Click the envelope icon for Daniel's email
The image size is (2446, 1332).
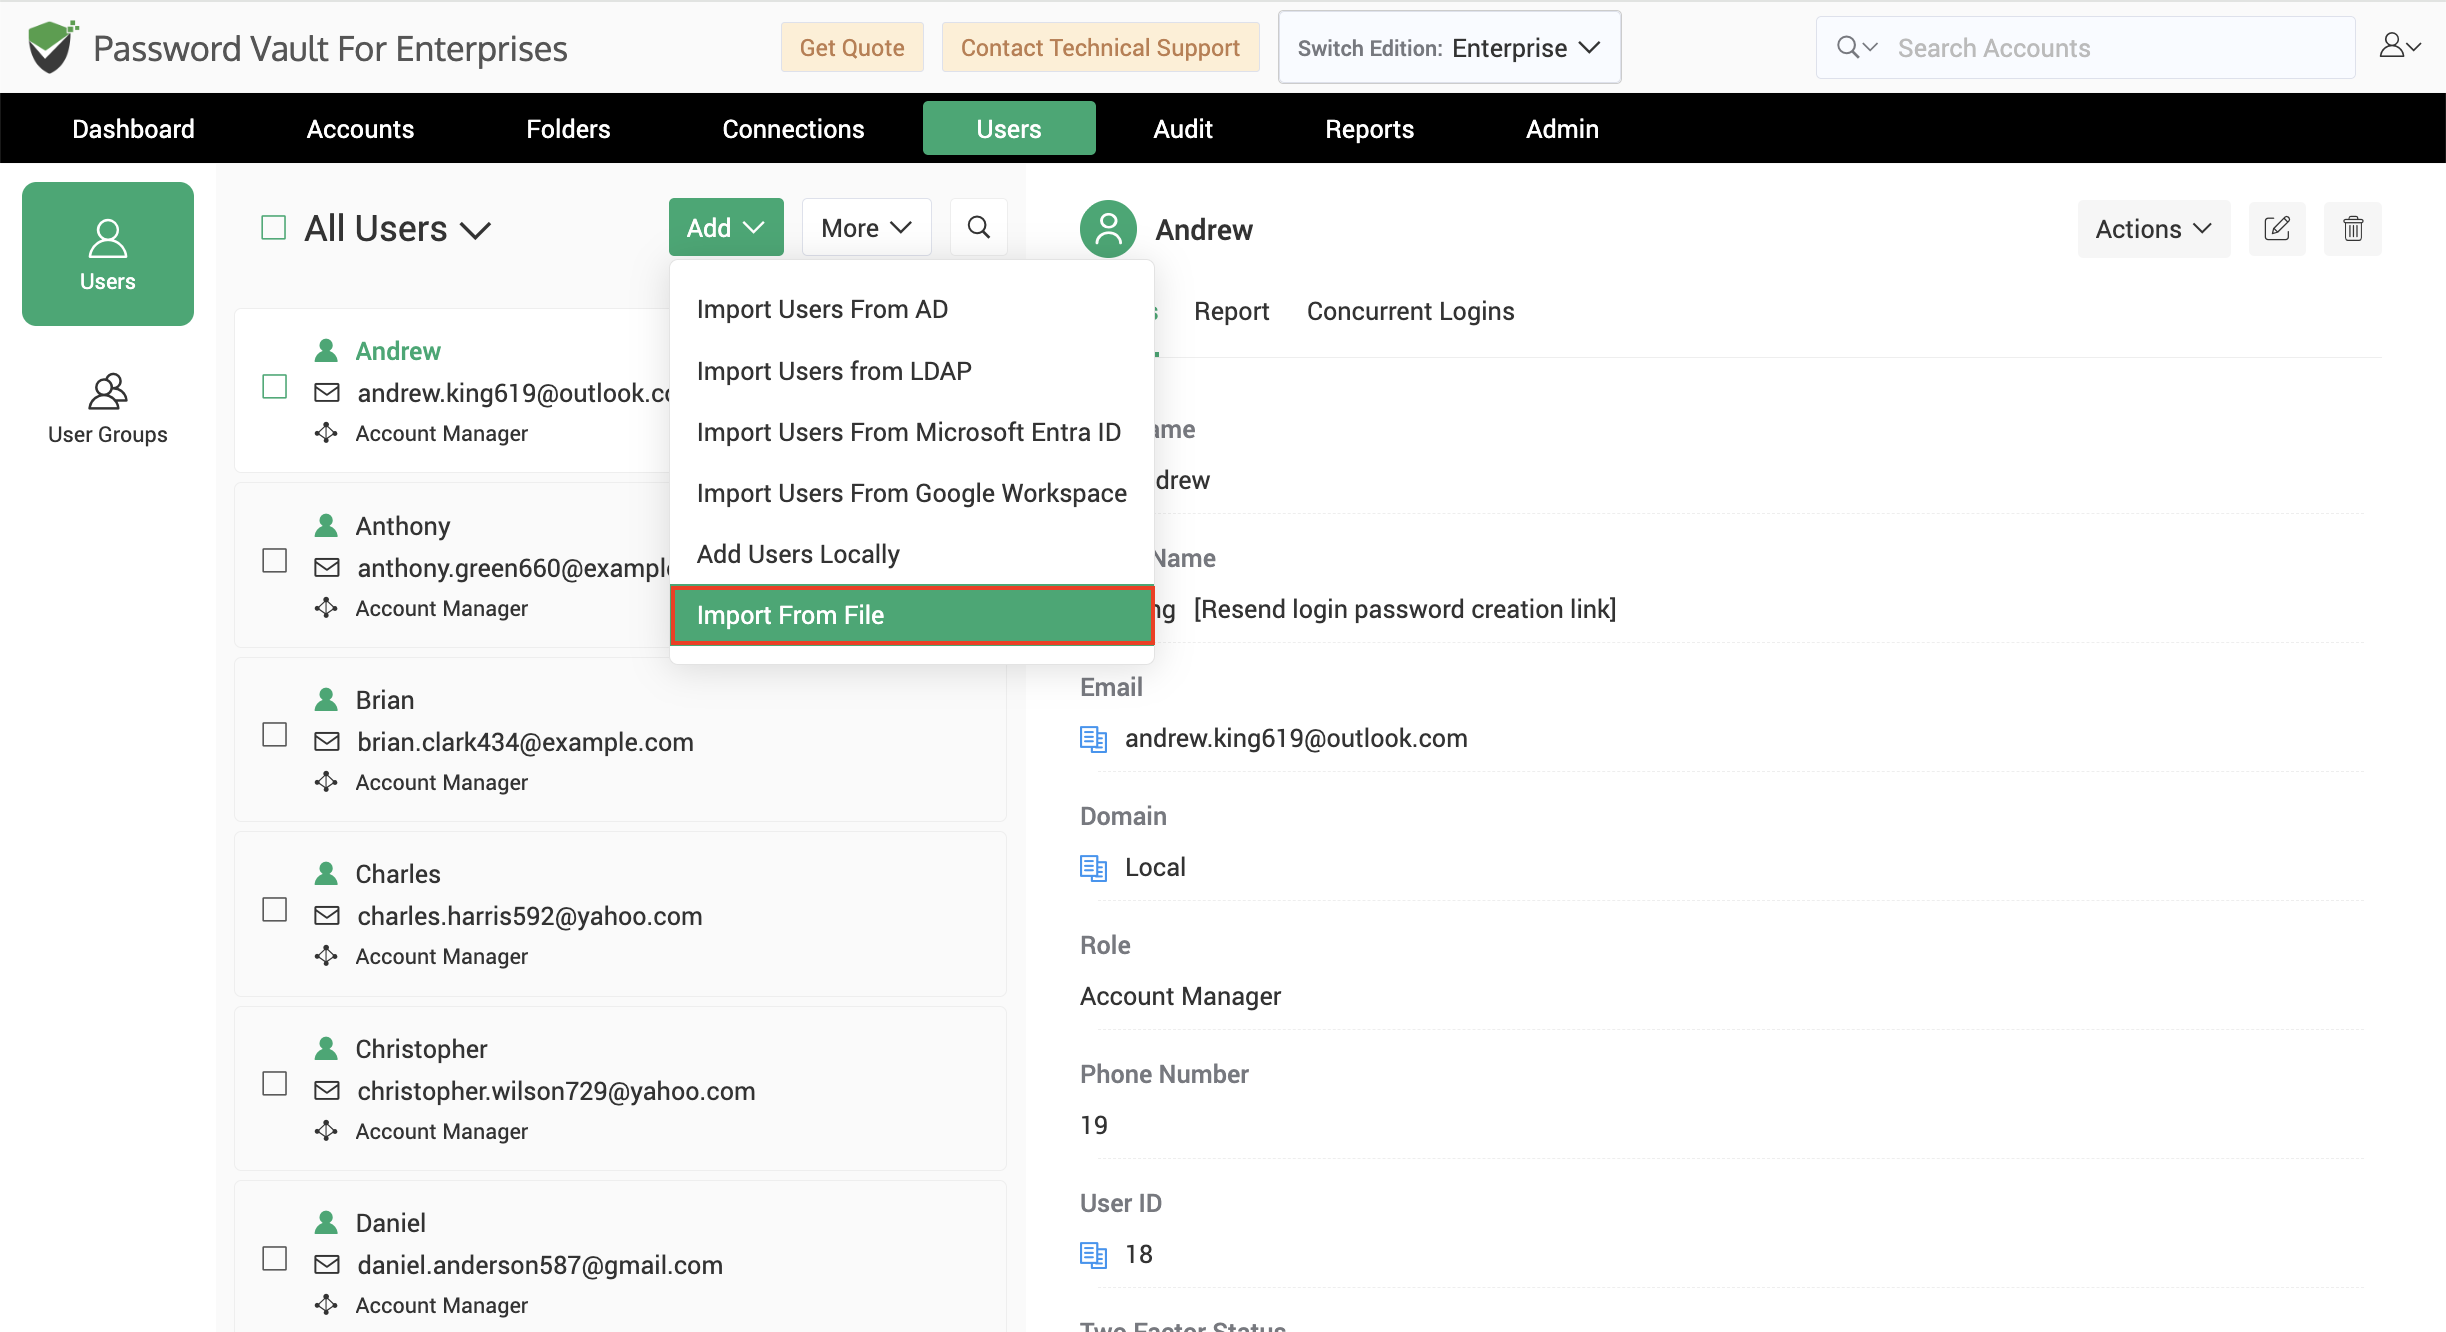click(327, 1265)
